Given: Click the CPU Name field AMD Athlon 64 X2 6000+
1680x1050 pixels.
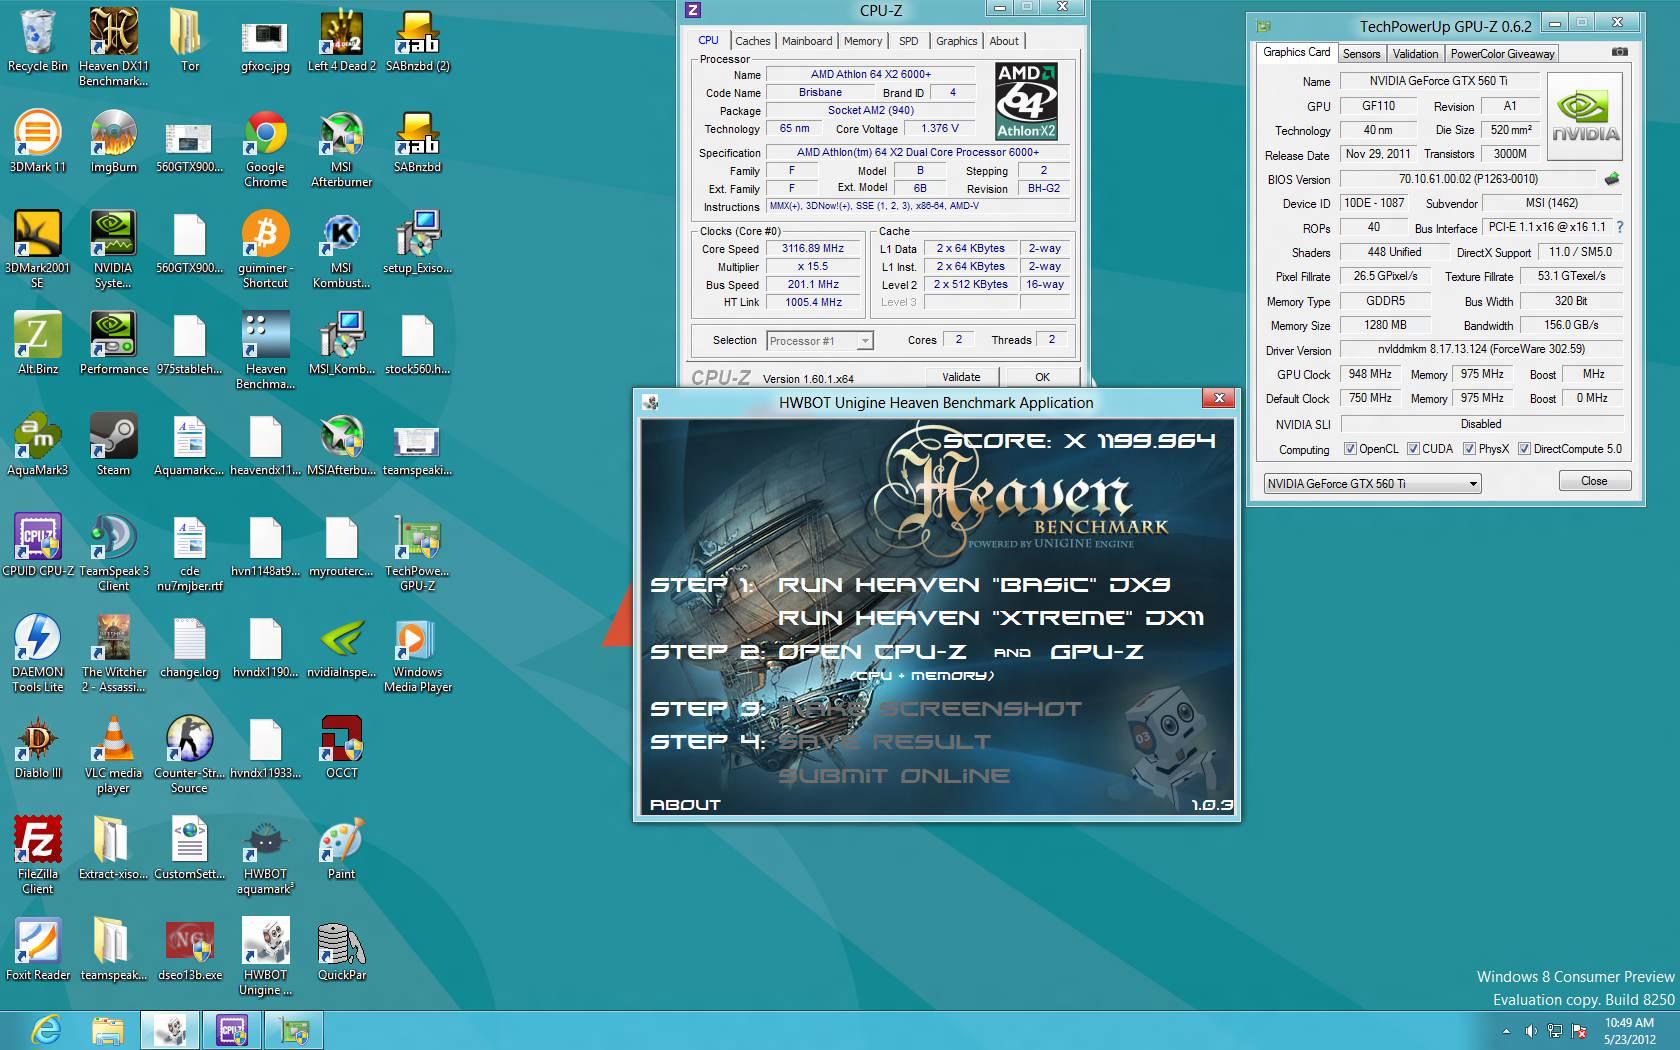Looking at the screenshot, I should [x=870, y=74].
